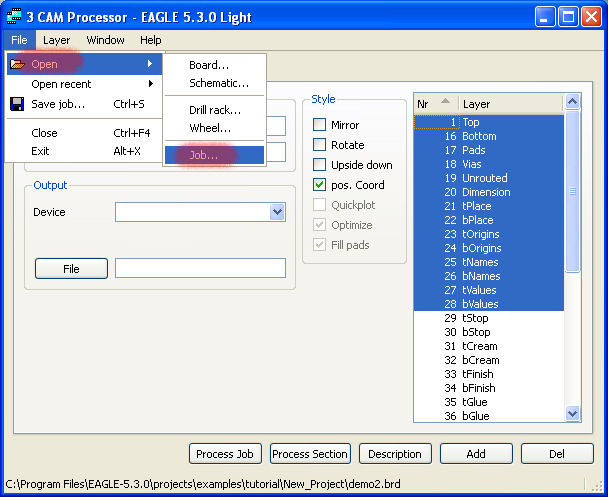This screenshot has width=608, height=497.
Task: Click the layer list scrollbar thumb
Action: point(572,192)
